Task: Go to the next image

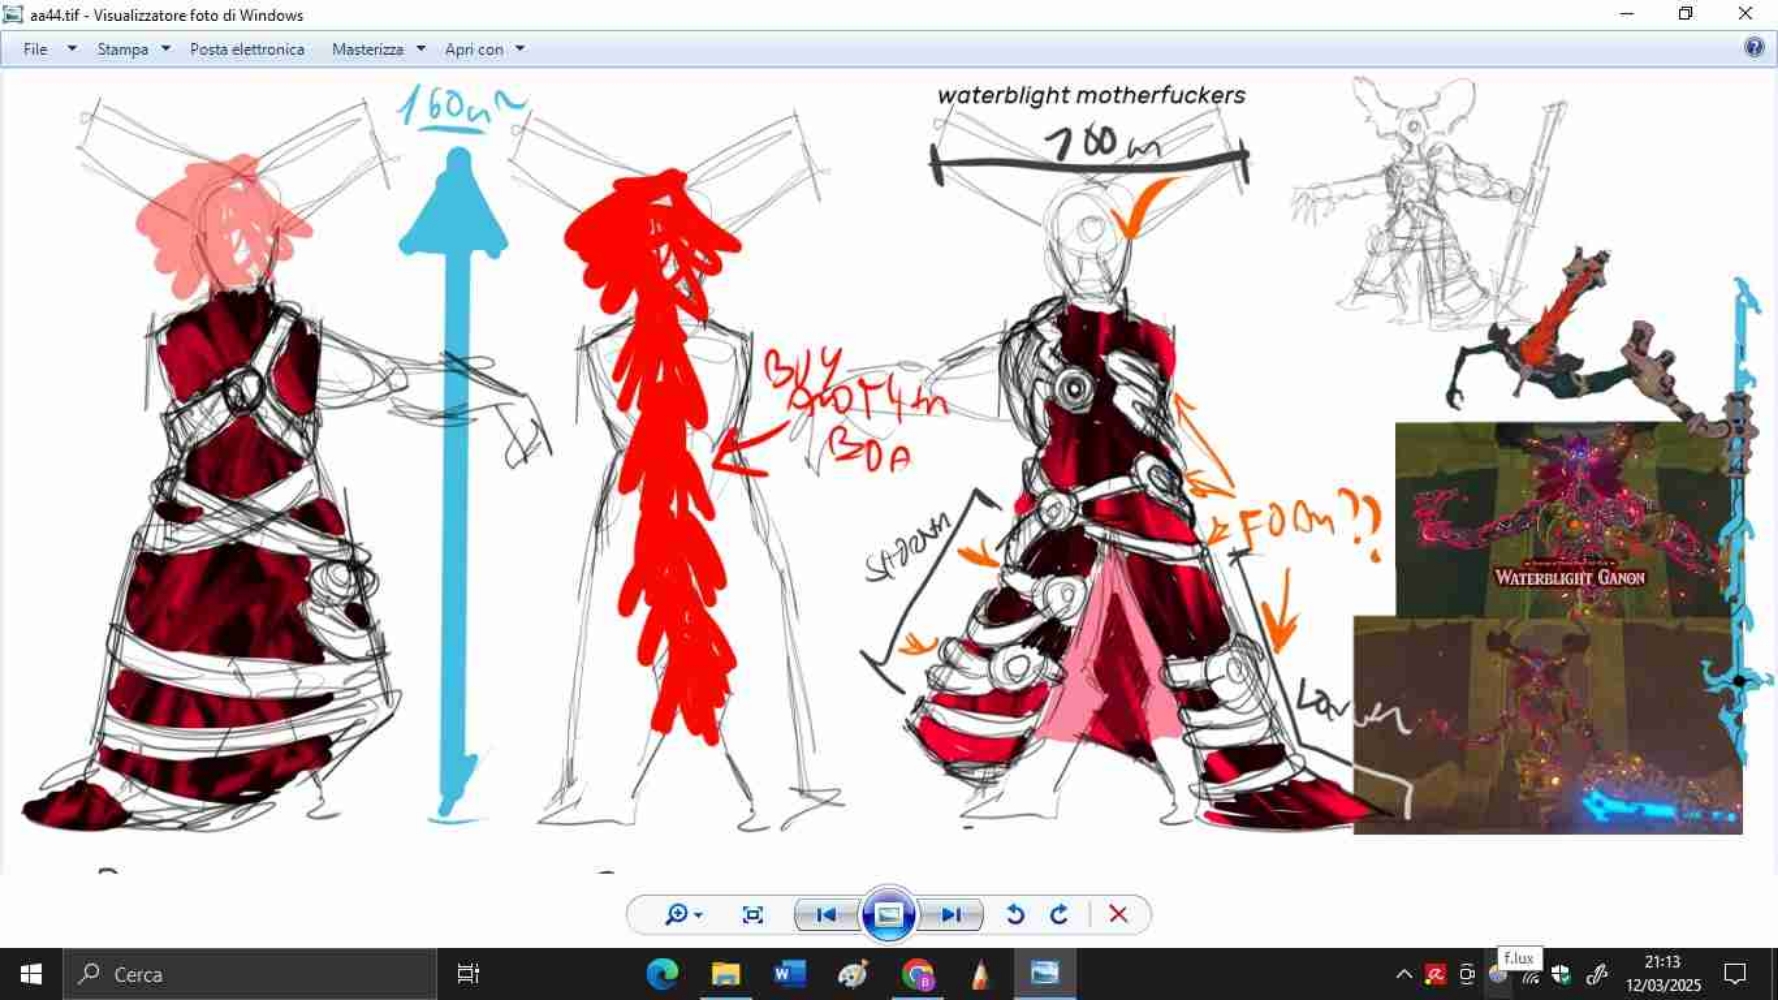Action: (951, 913)
